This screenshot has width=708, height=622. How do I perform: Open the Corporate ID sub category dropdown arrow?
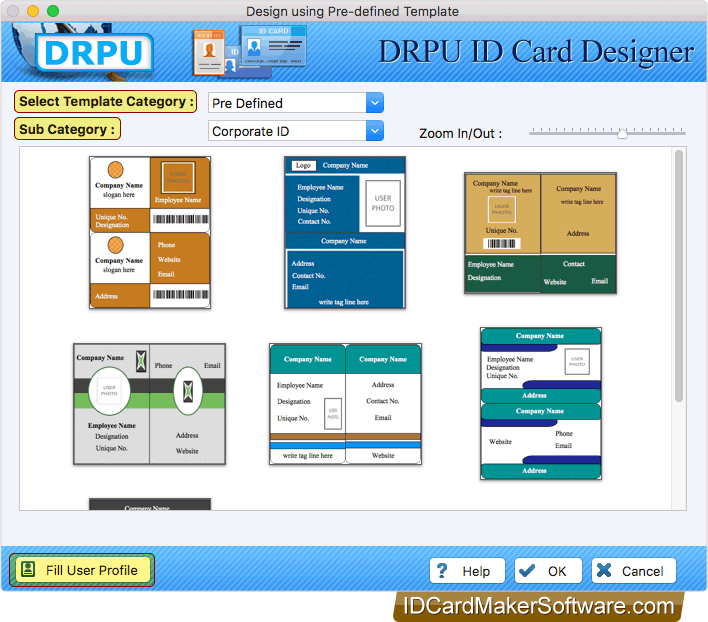pos(374,131)
